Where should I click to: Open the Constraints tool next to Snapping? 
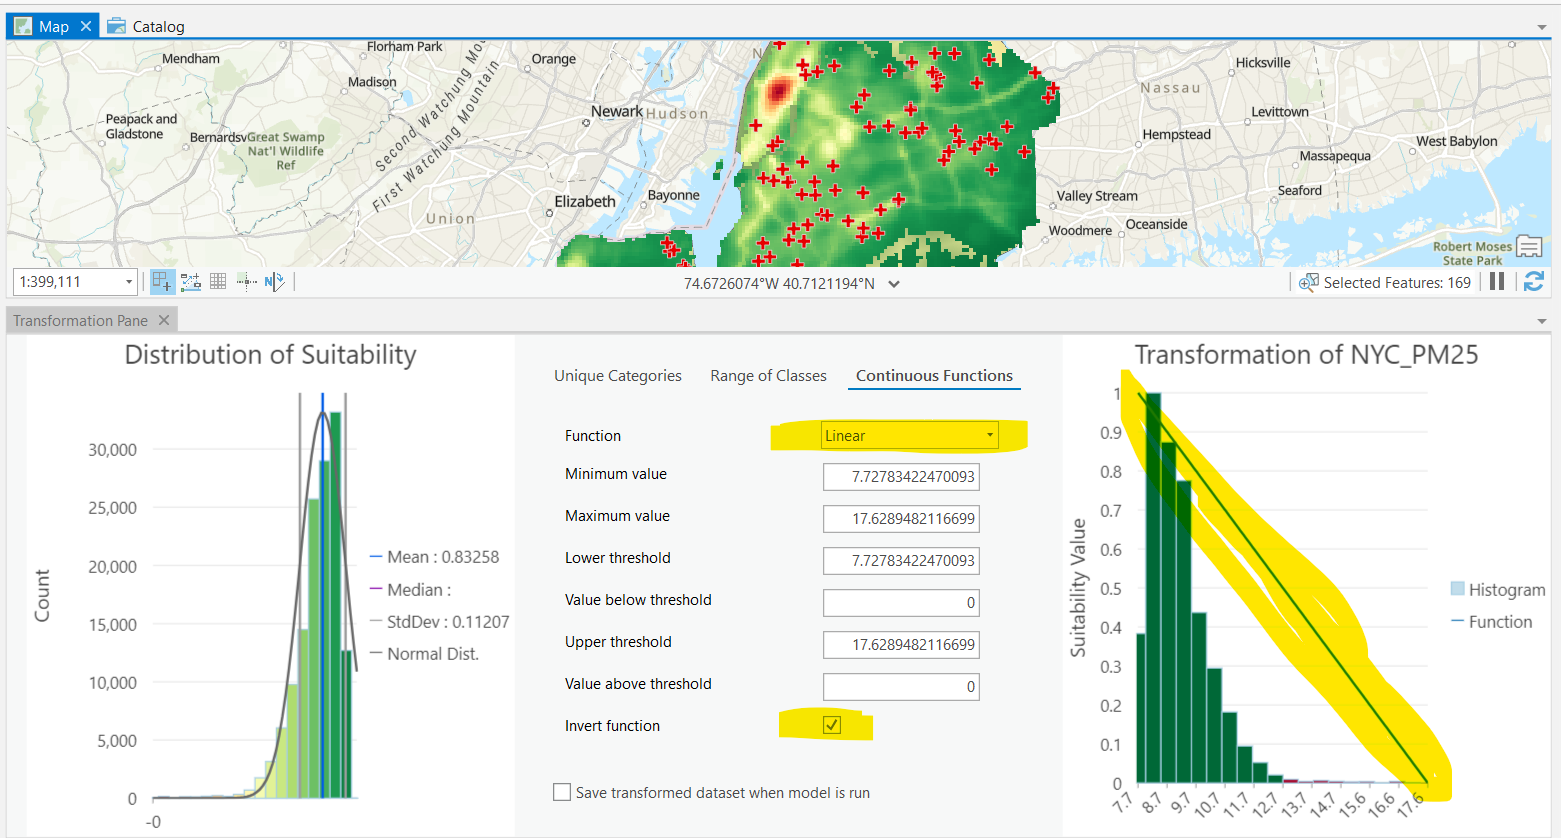(x=190, y=282)
